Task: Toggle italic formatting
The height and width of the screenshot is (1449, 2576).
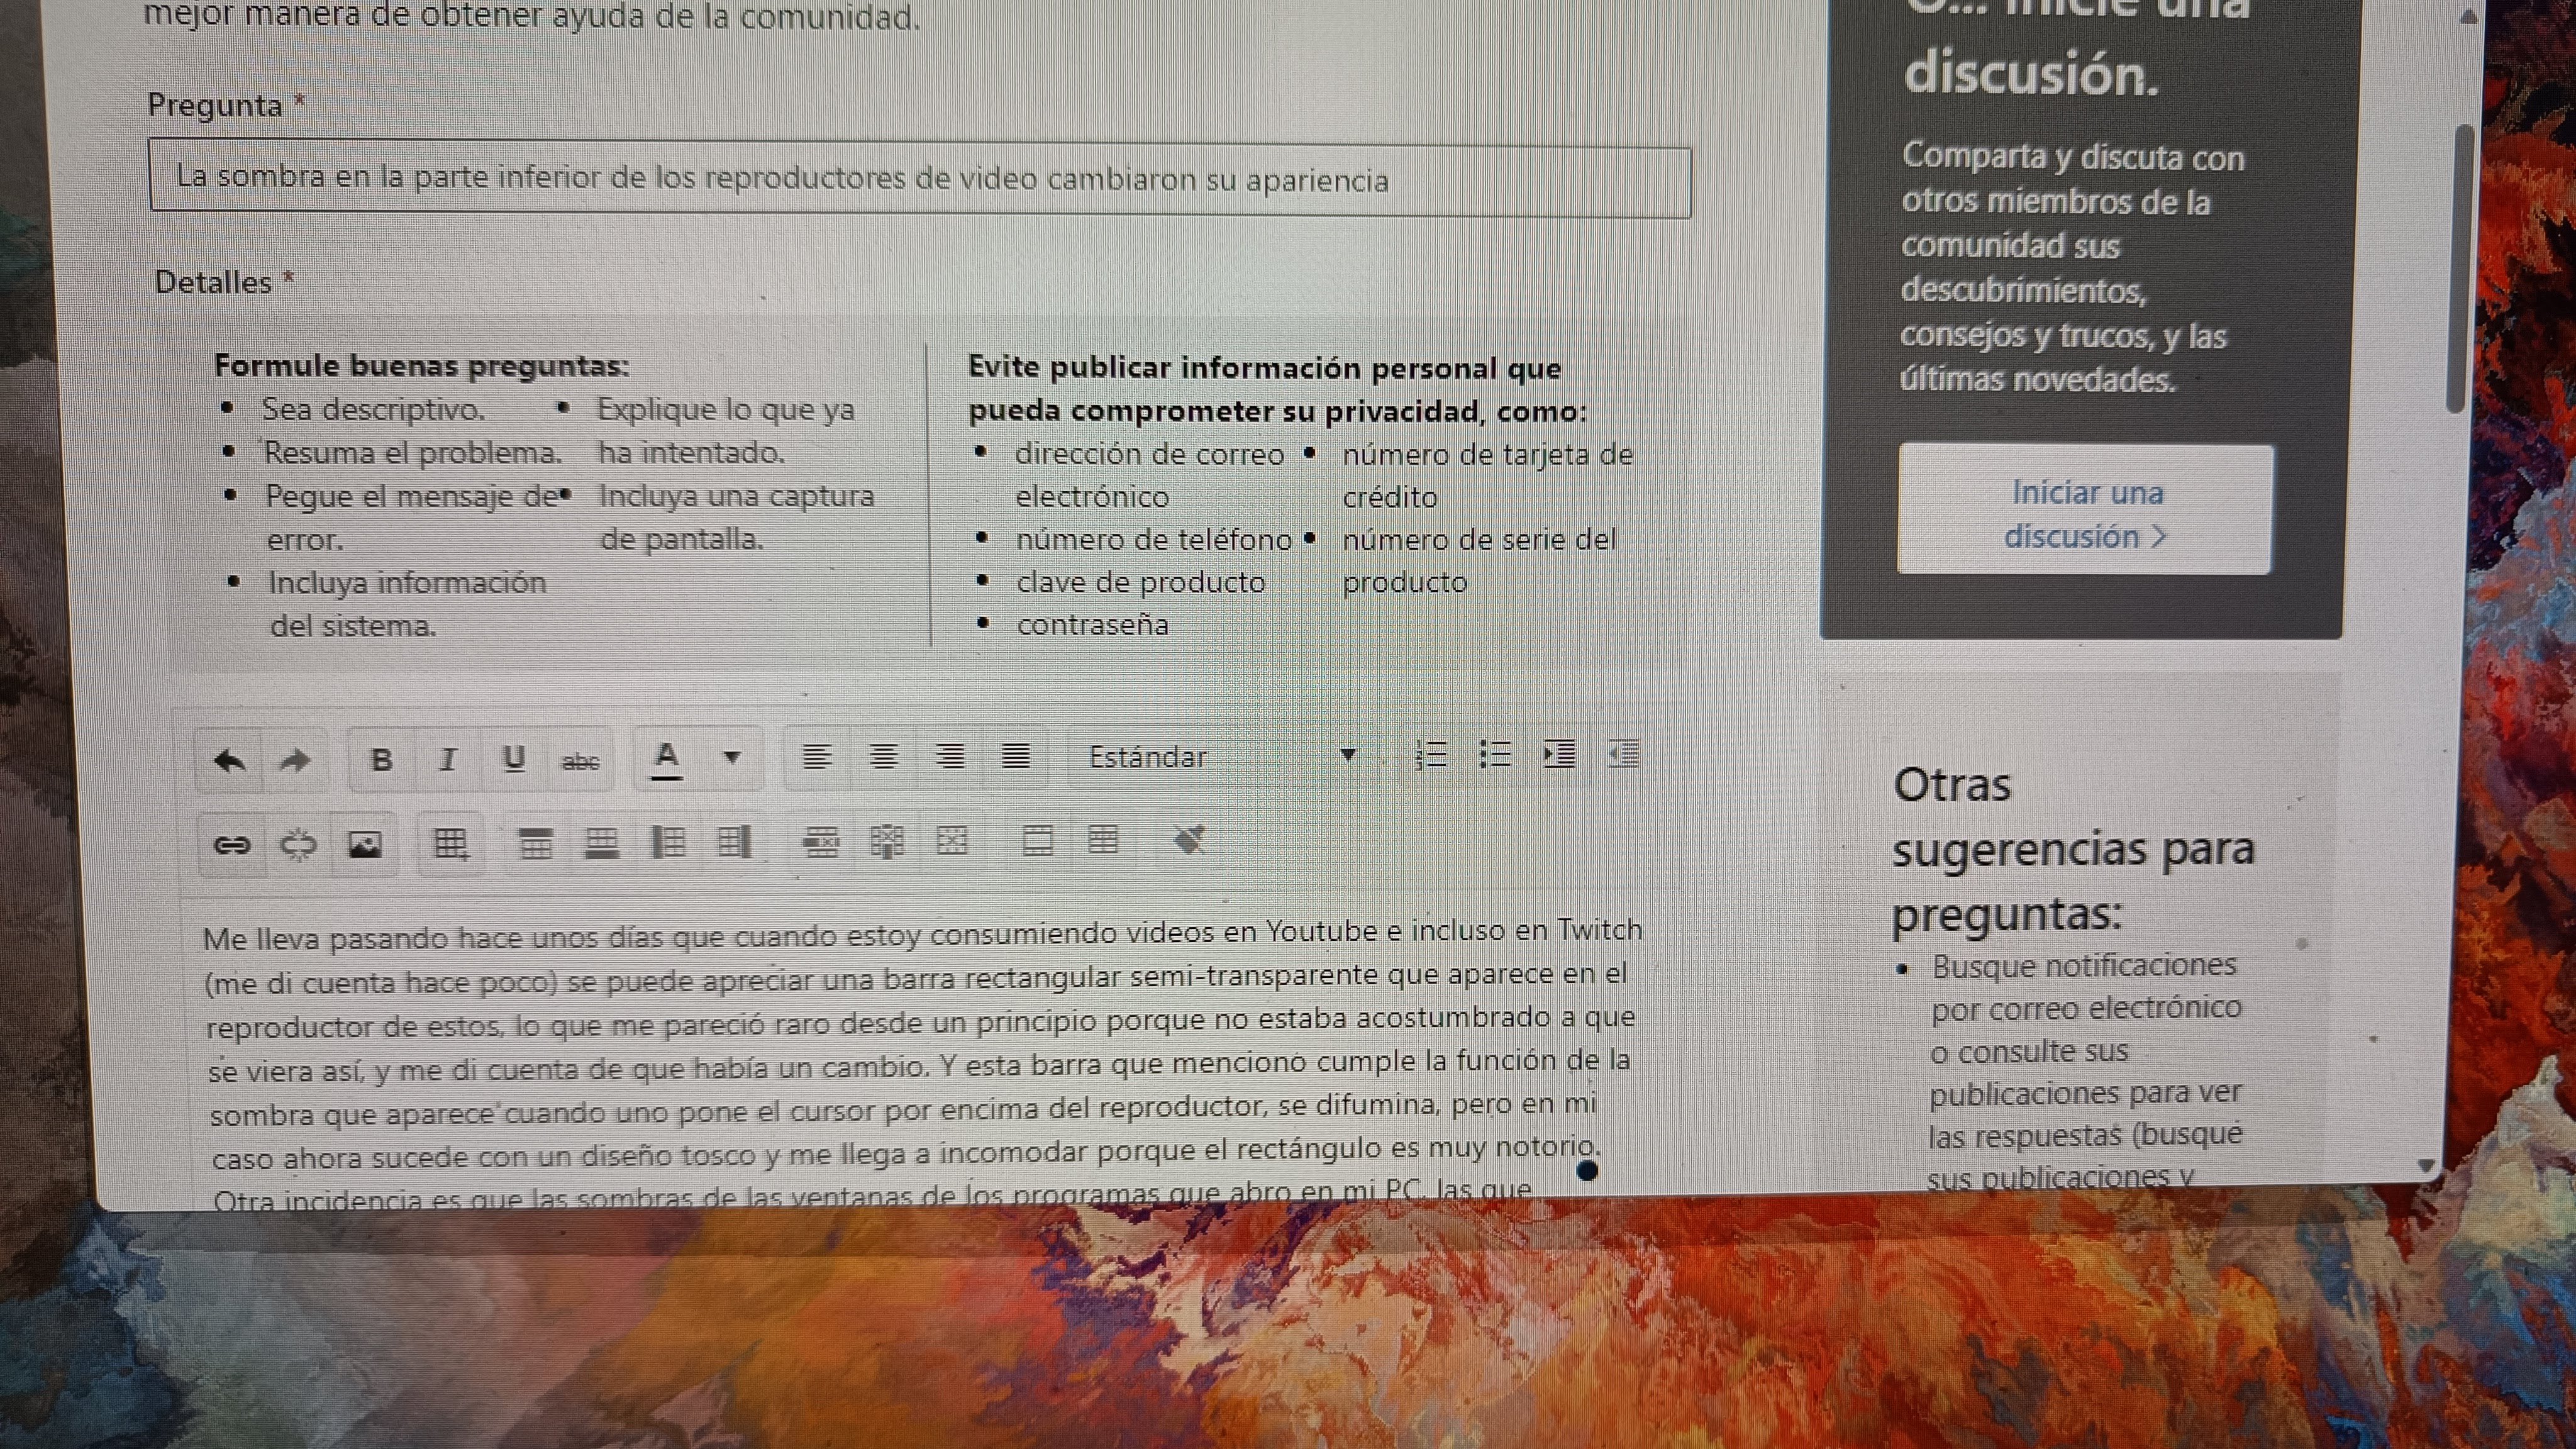Action: pyautogui.click(x=447, y=760)
